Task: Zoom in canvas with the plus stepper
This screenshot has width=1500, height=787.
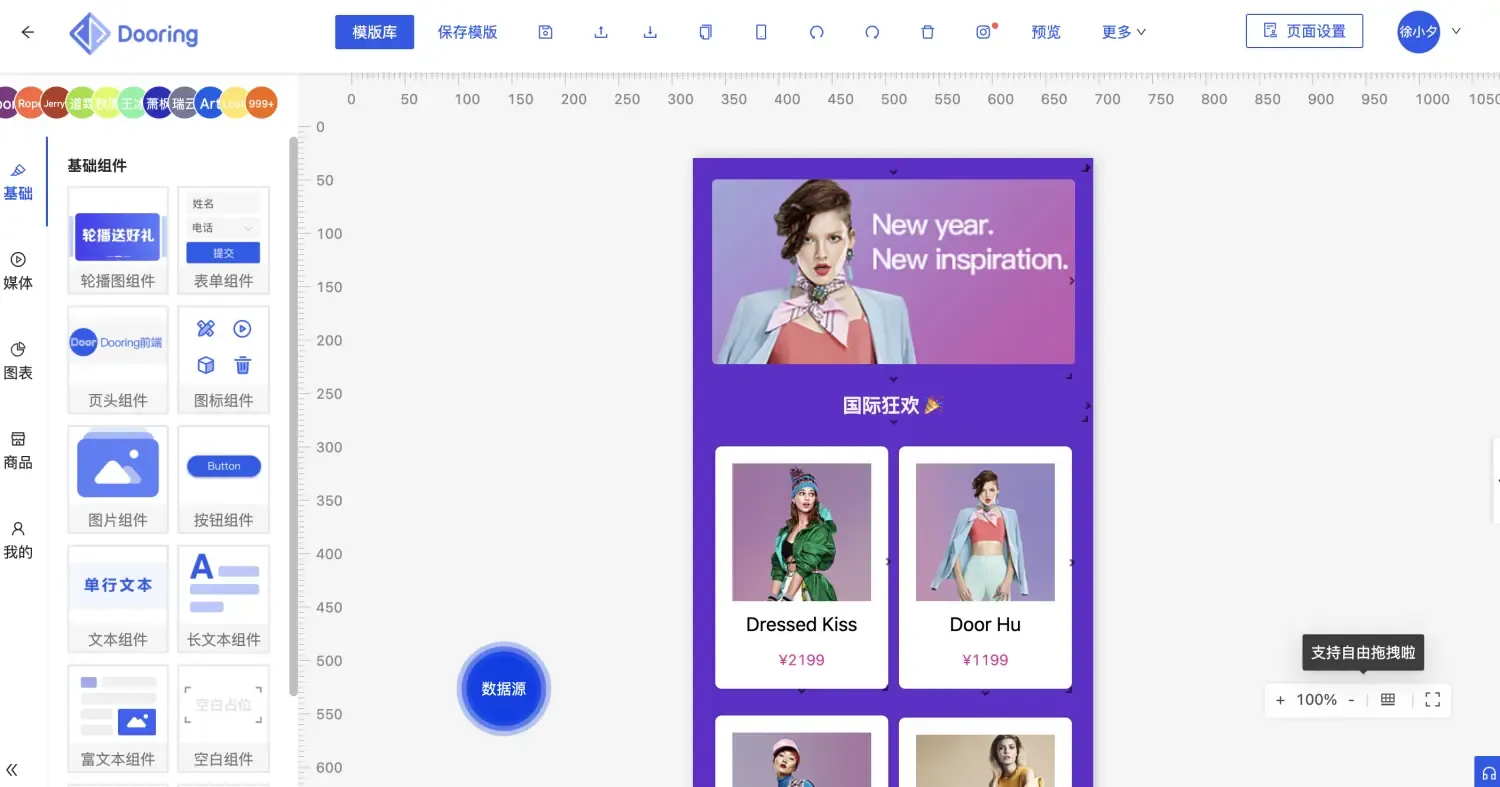Action: click(x=1280, y=700)
